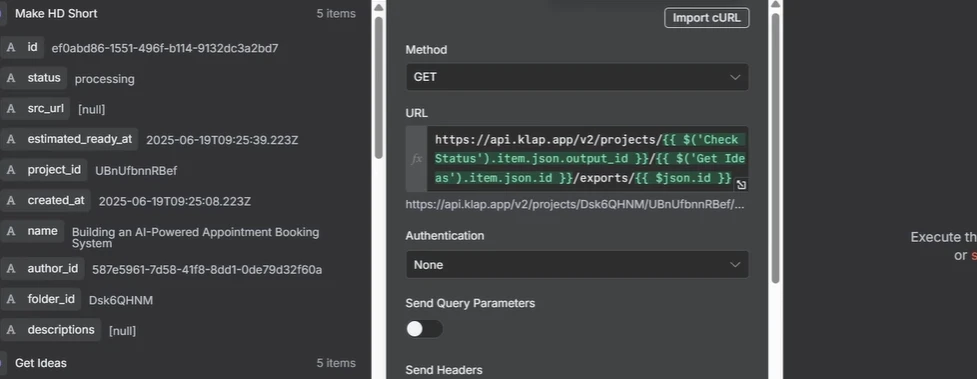Click inside the URL expression field
The height and width of the screenshot is (379, 977).
[588, 159]
